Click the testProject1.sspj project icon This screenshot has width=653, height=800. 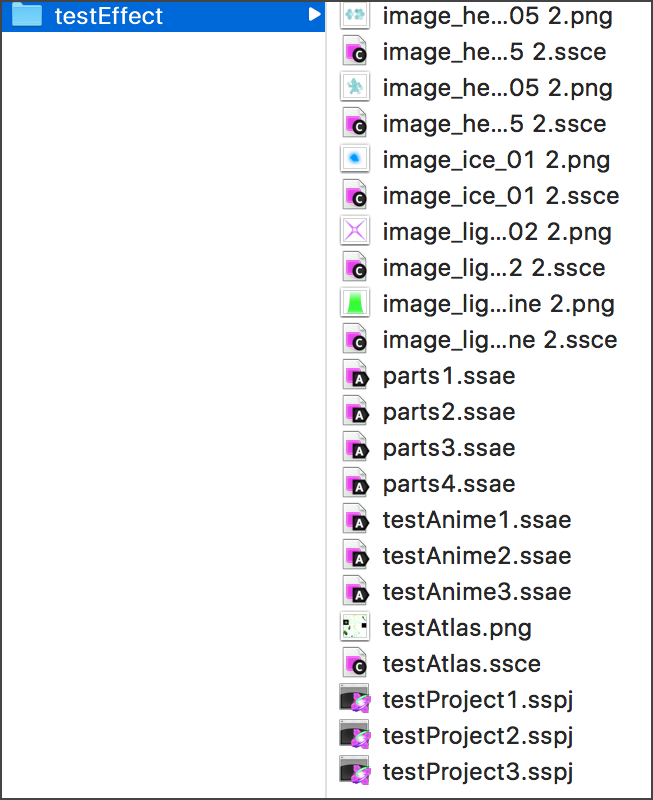click(355, 700)
